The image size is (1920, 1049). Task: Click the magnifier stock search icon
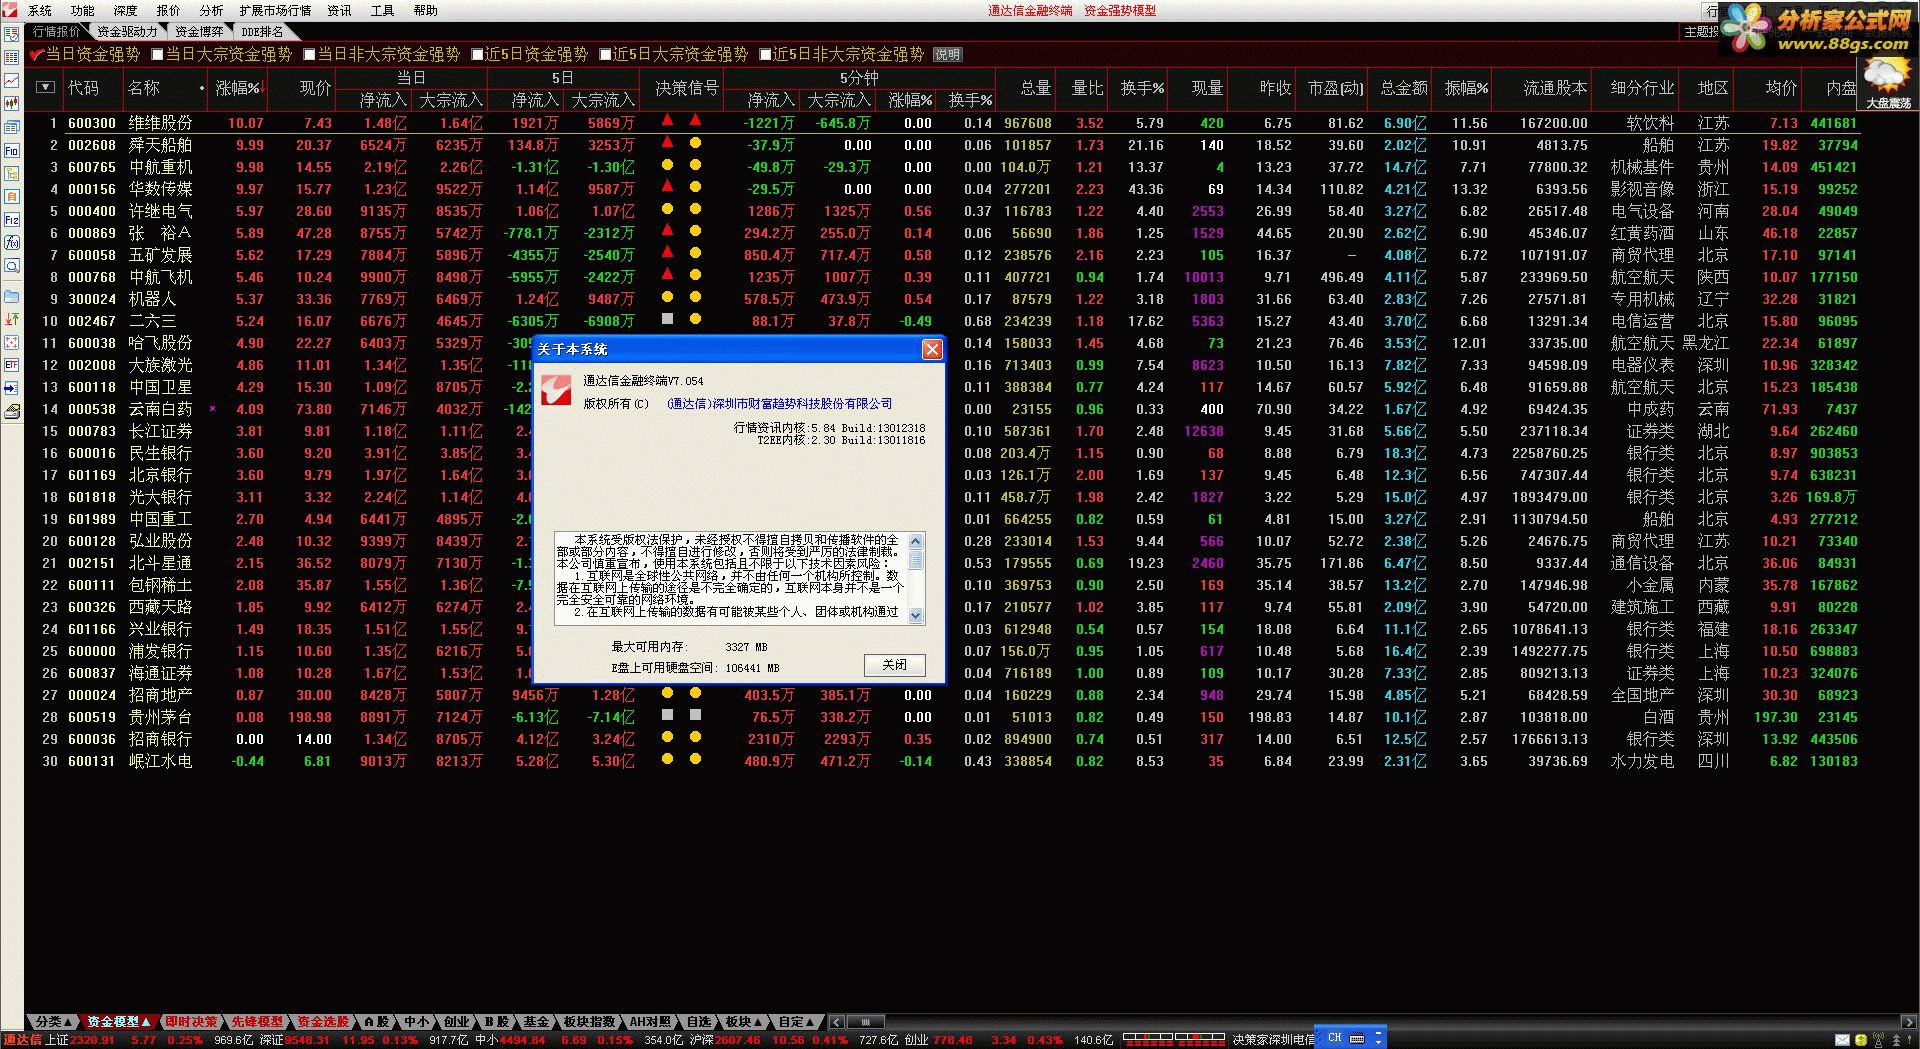12,266
